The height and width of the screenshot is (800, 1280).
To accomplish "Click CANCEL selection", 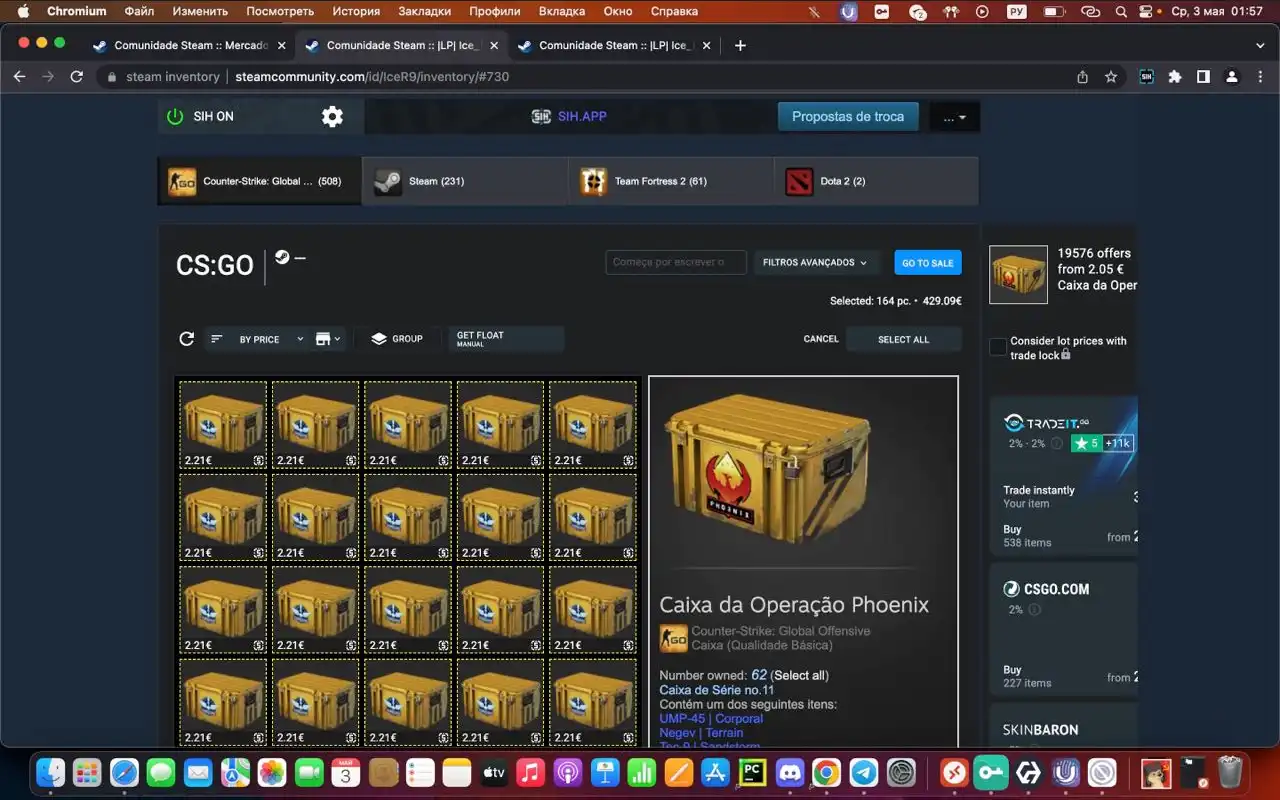I will [821, 339].
